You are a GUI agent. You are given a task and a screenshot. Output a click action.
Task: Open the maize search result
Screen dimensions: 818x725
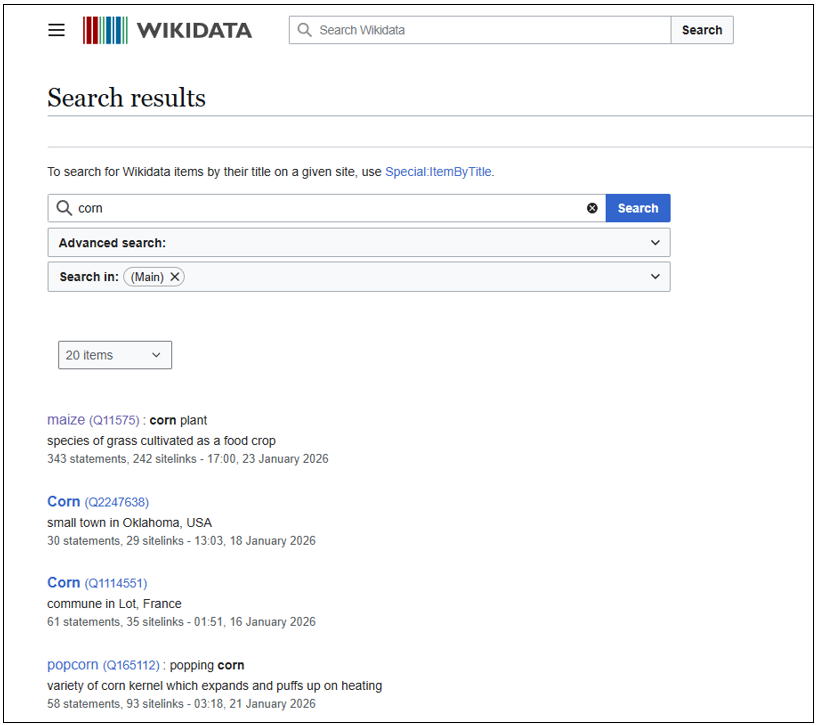(x=66, y=420)
